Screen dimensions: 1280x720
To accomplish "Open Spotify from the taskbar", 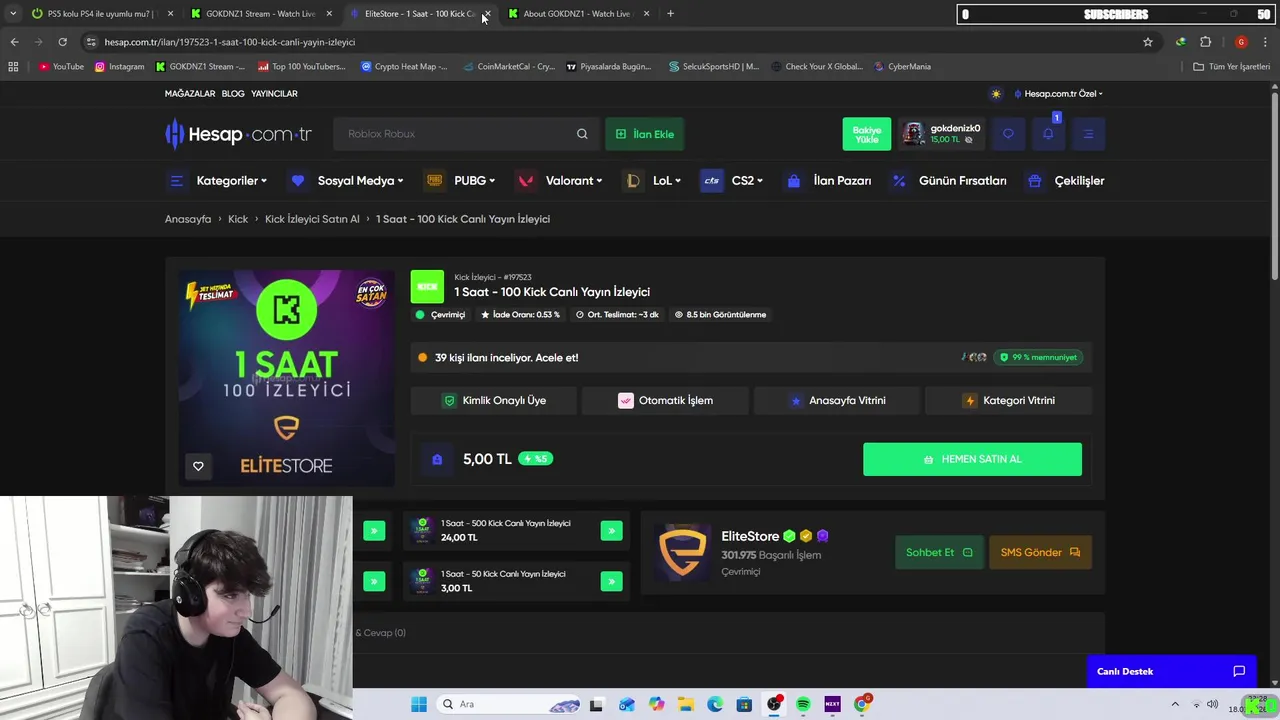I will tap(803, 704).
